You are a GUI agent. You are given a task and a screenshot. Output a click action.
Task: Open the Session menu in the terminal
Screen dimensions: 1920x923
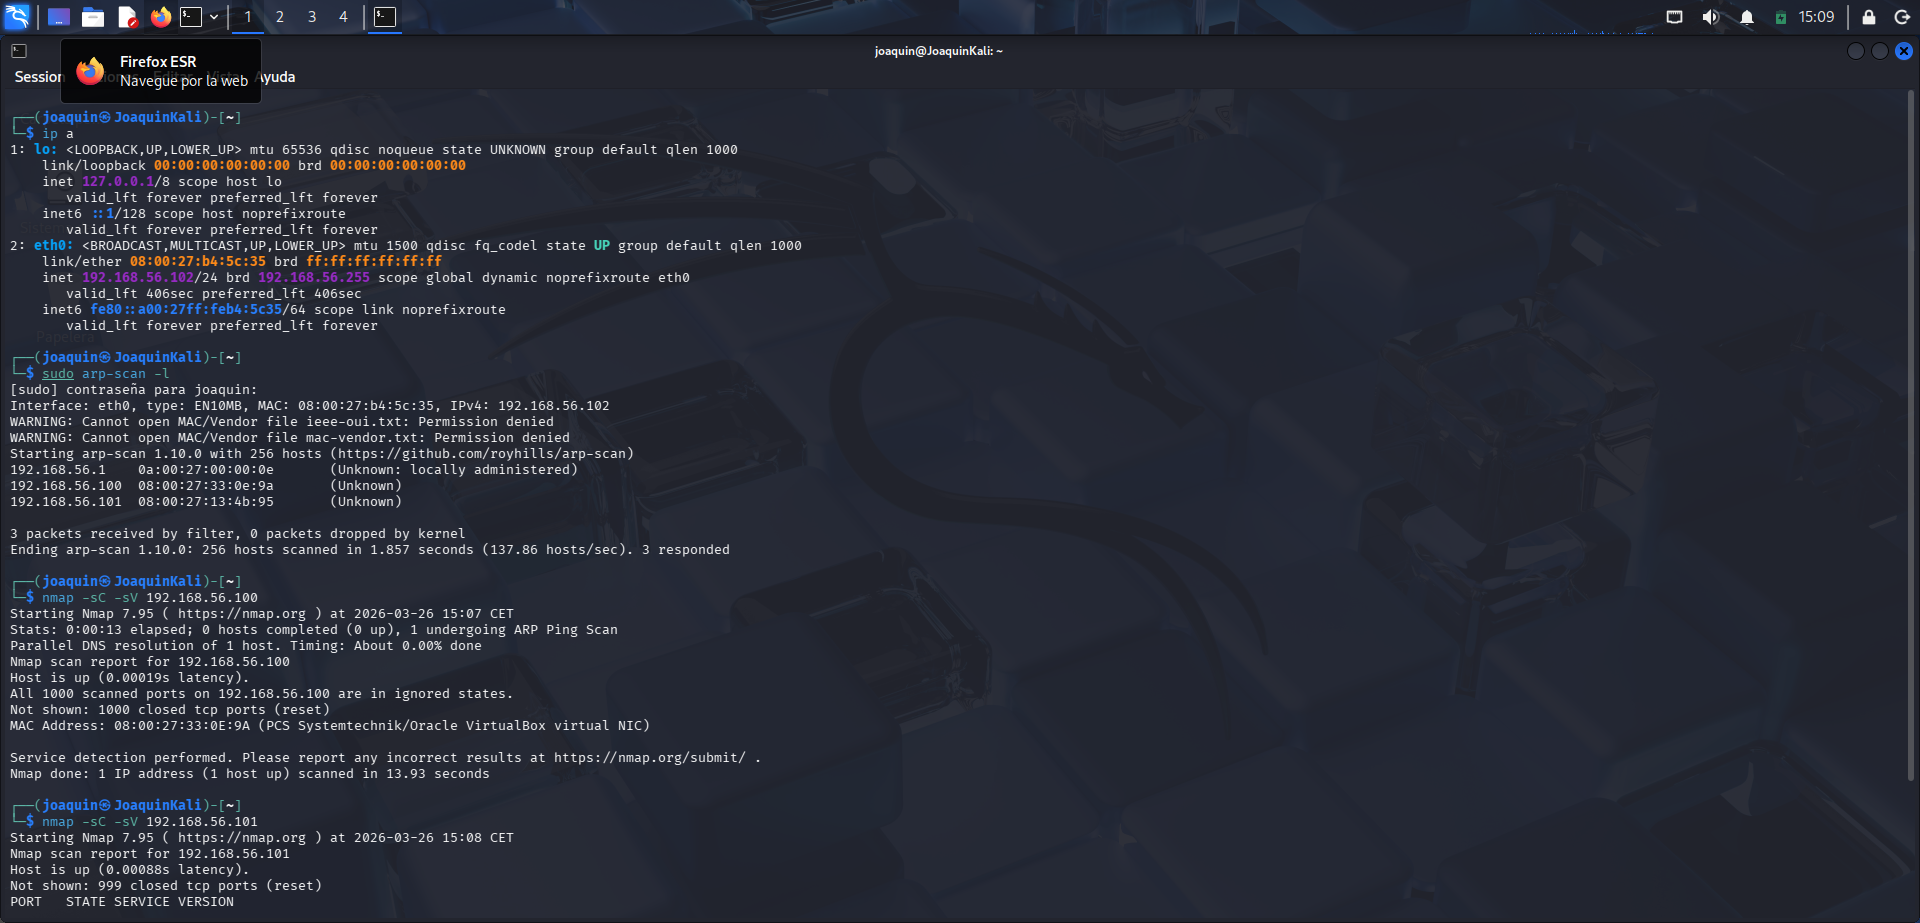36,77
